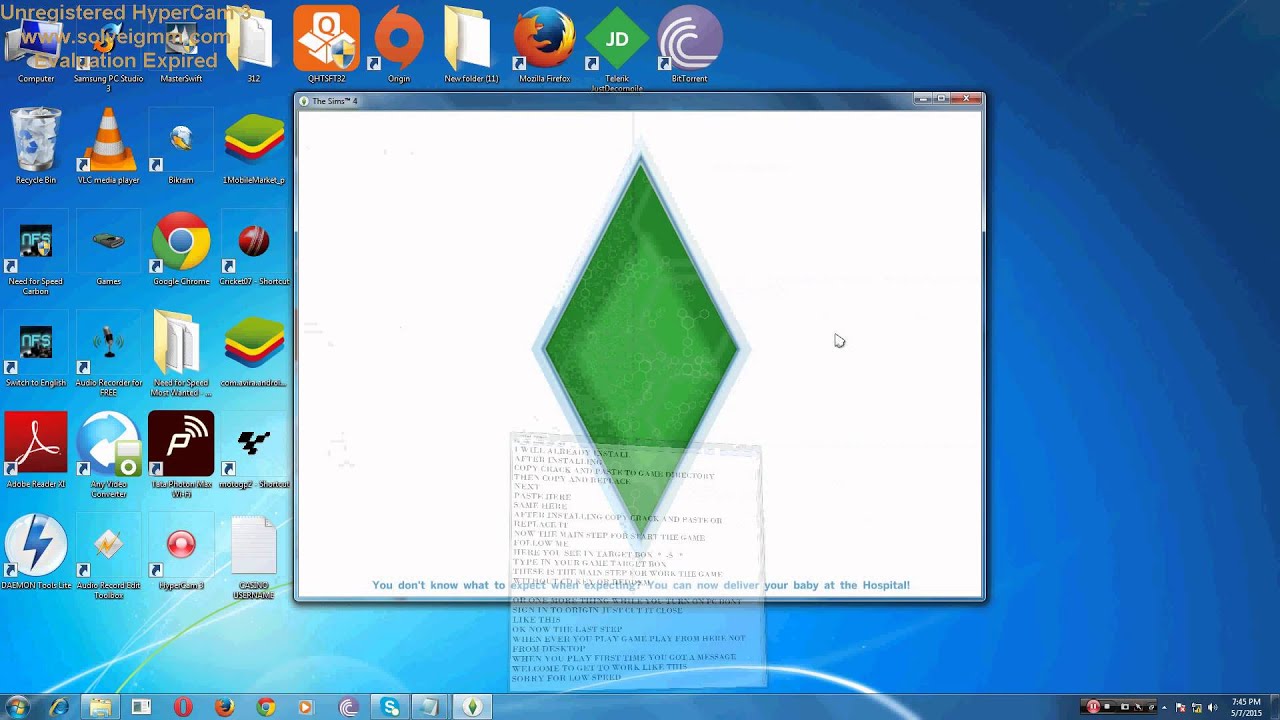Open the media player taskbar icon

[x=306, y=707]
